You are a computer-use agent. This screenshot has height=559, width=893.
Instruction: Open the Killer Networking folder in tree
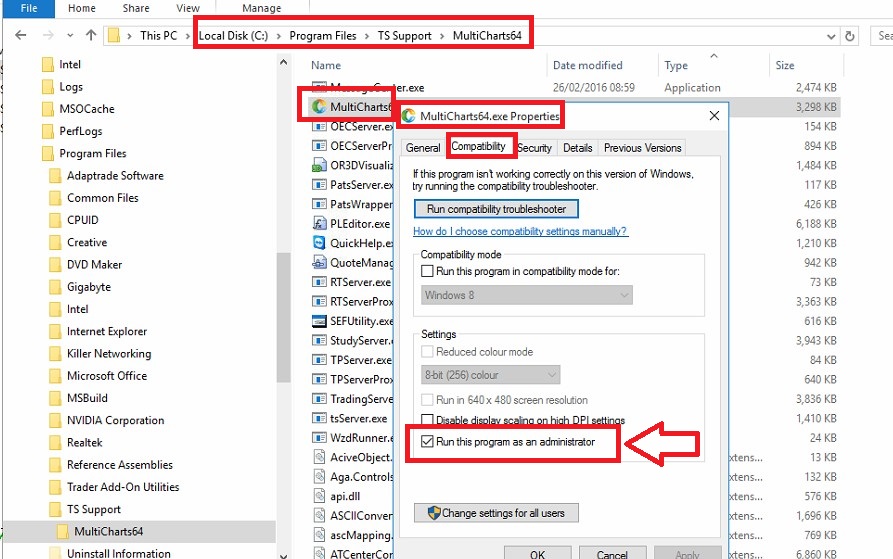point(109,354)
